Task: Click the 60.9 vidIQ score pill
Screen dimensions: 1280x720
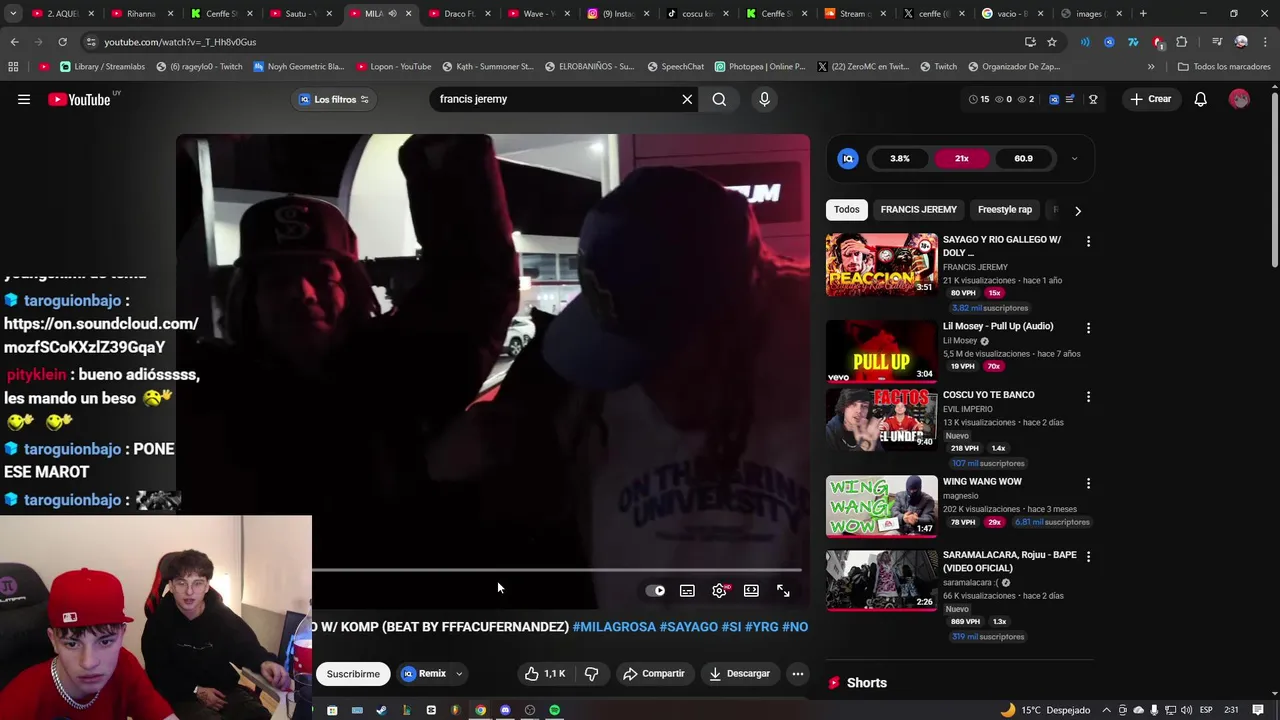Action: [1023, 158]
